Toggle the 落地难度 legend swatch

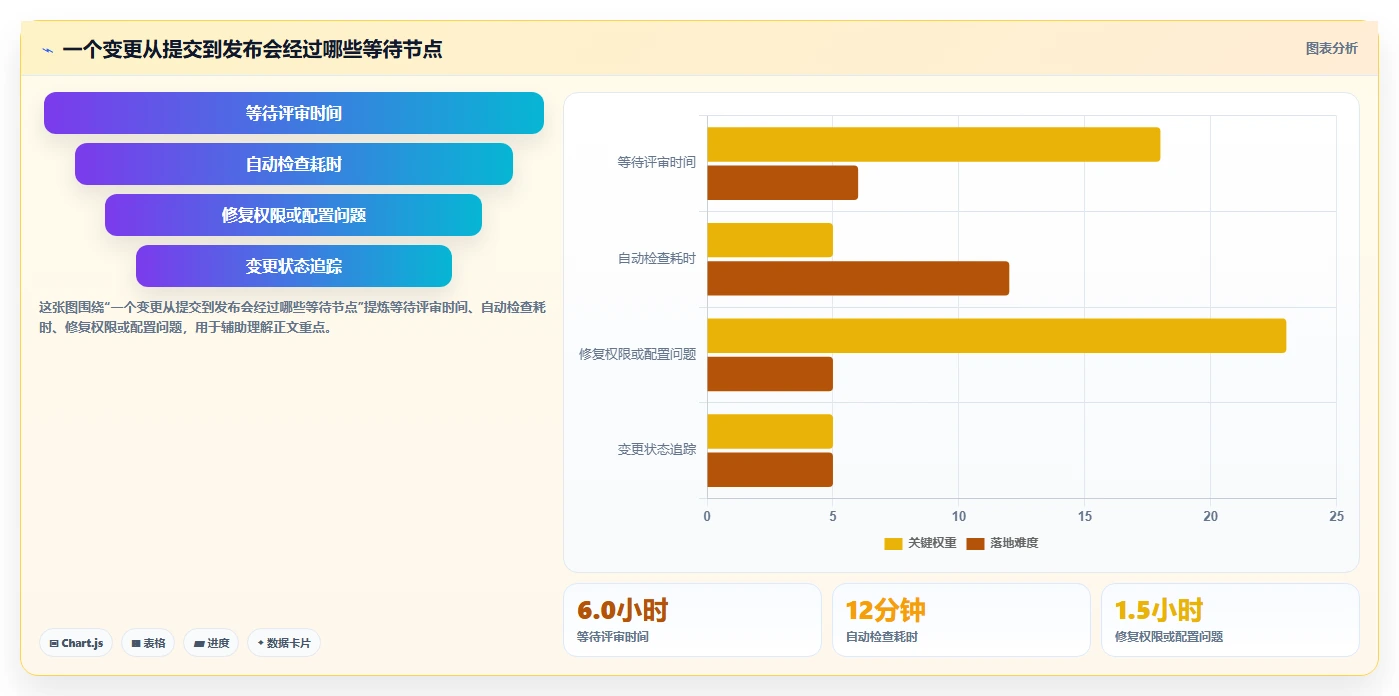(x=976, y=543)
